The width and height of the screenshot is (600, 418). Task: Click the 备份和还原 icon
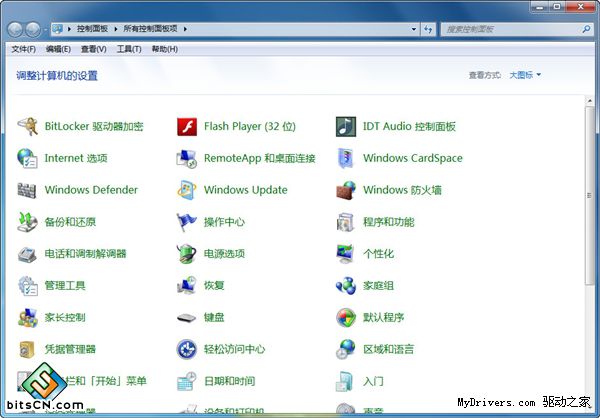coord(28,222)
